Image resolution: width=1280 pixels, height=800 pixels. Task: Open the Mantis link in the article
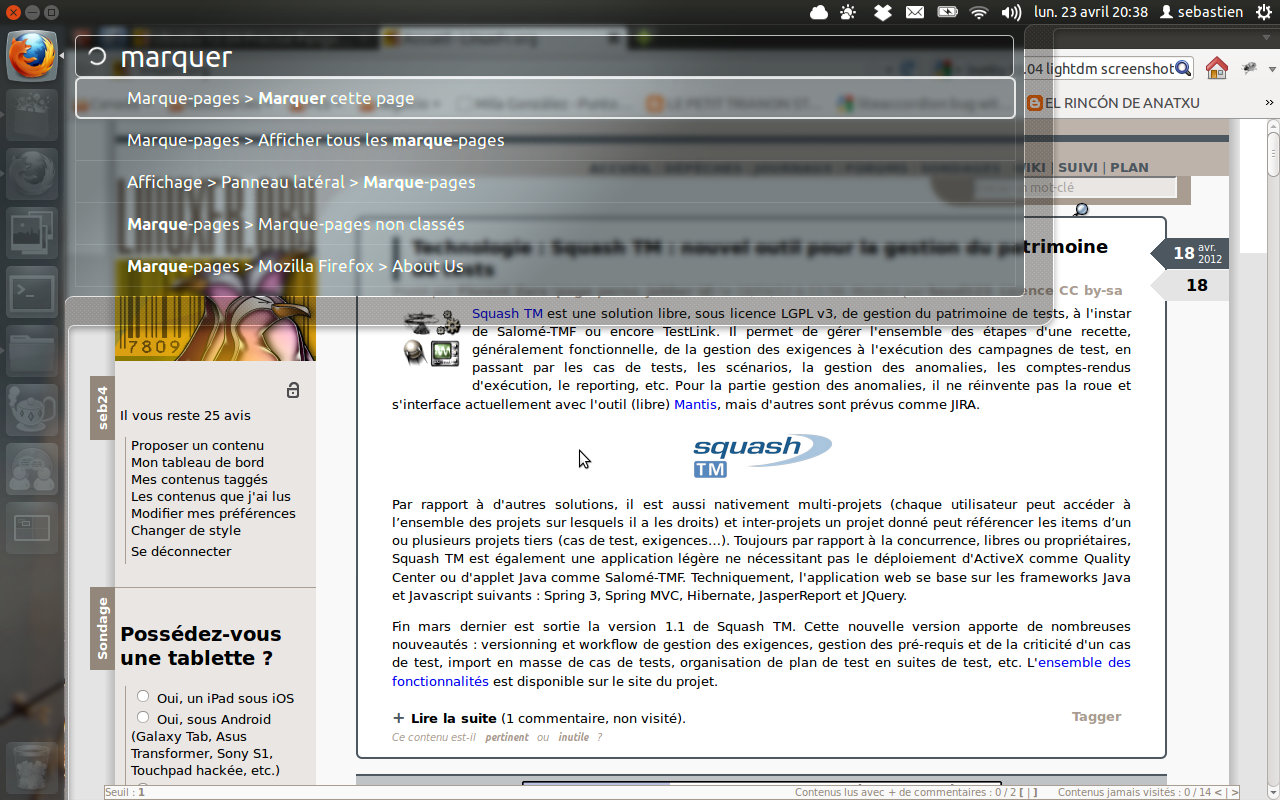coord(694,405)
